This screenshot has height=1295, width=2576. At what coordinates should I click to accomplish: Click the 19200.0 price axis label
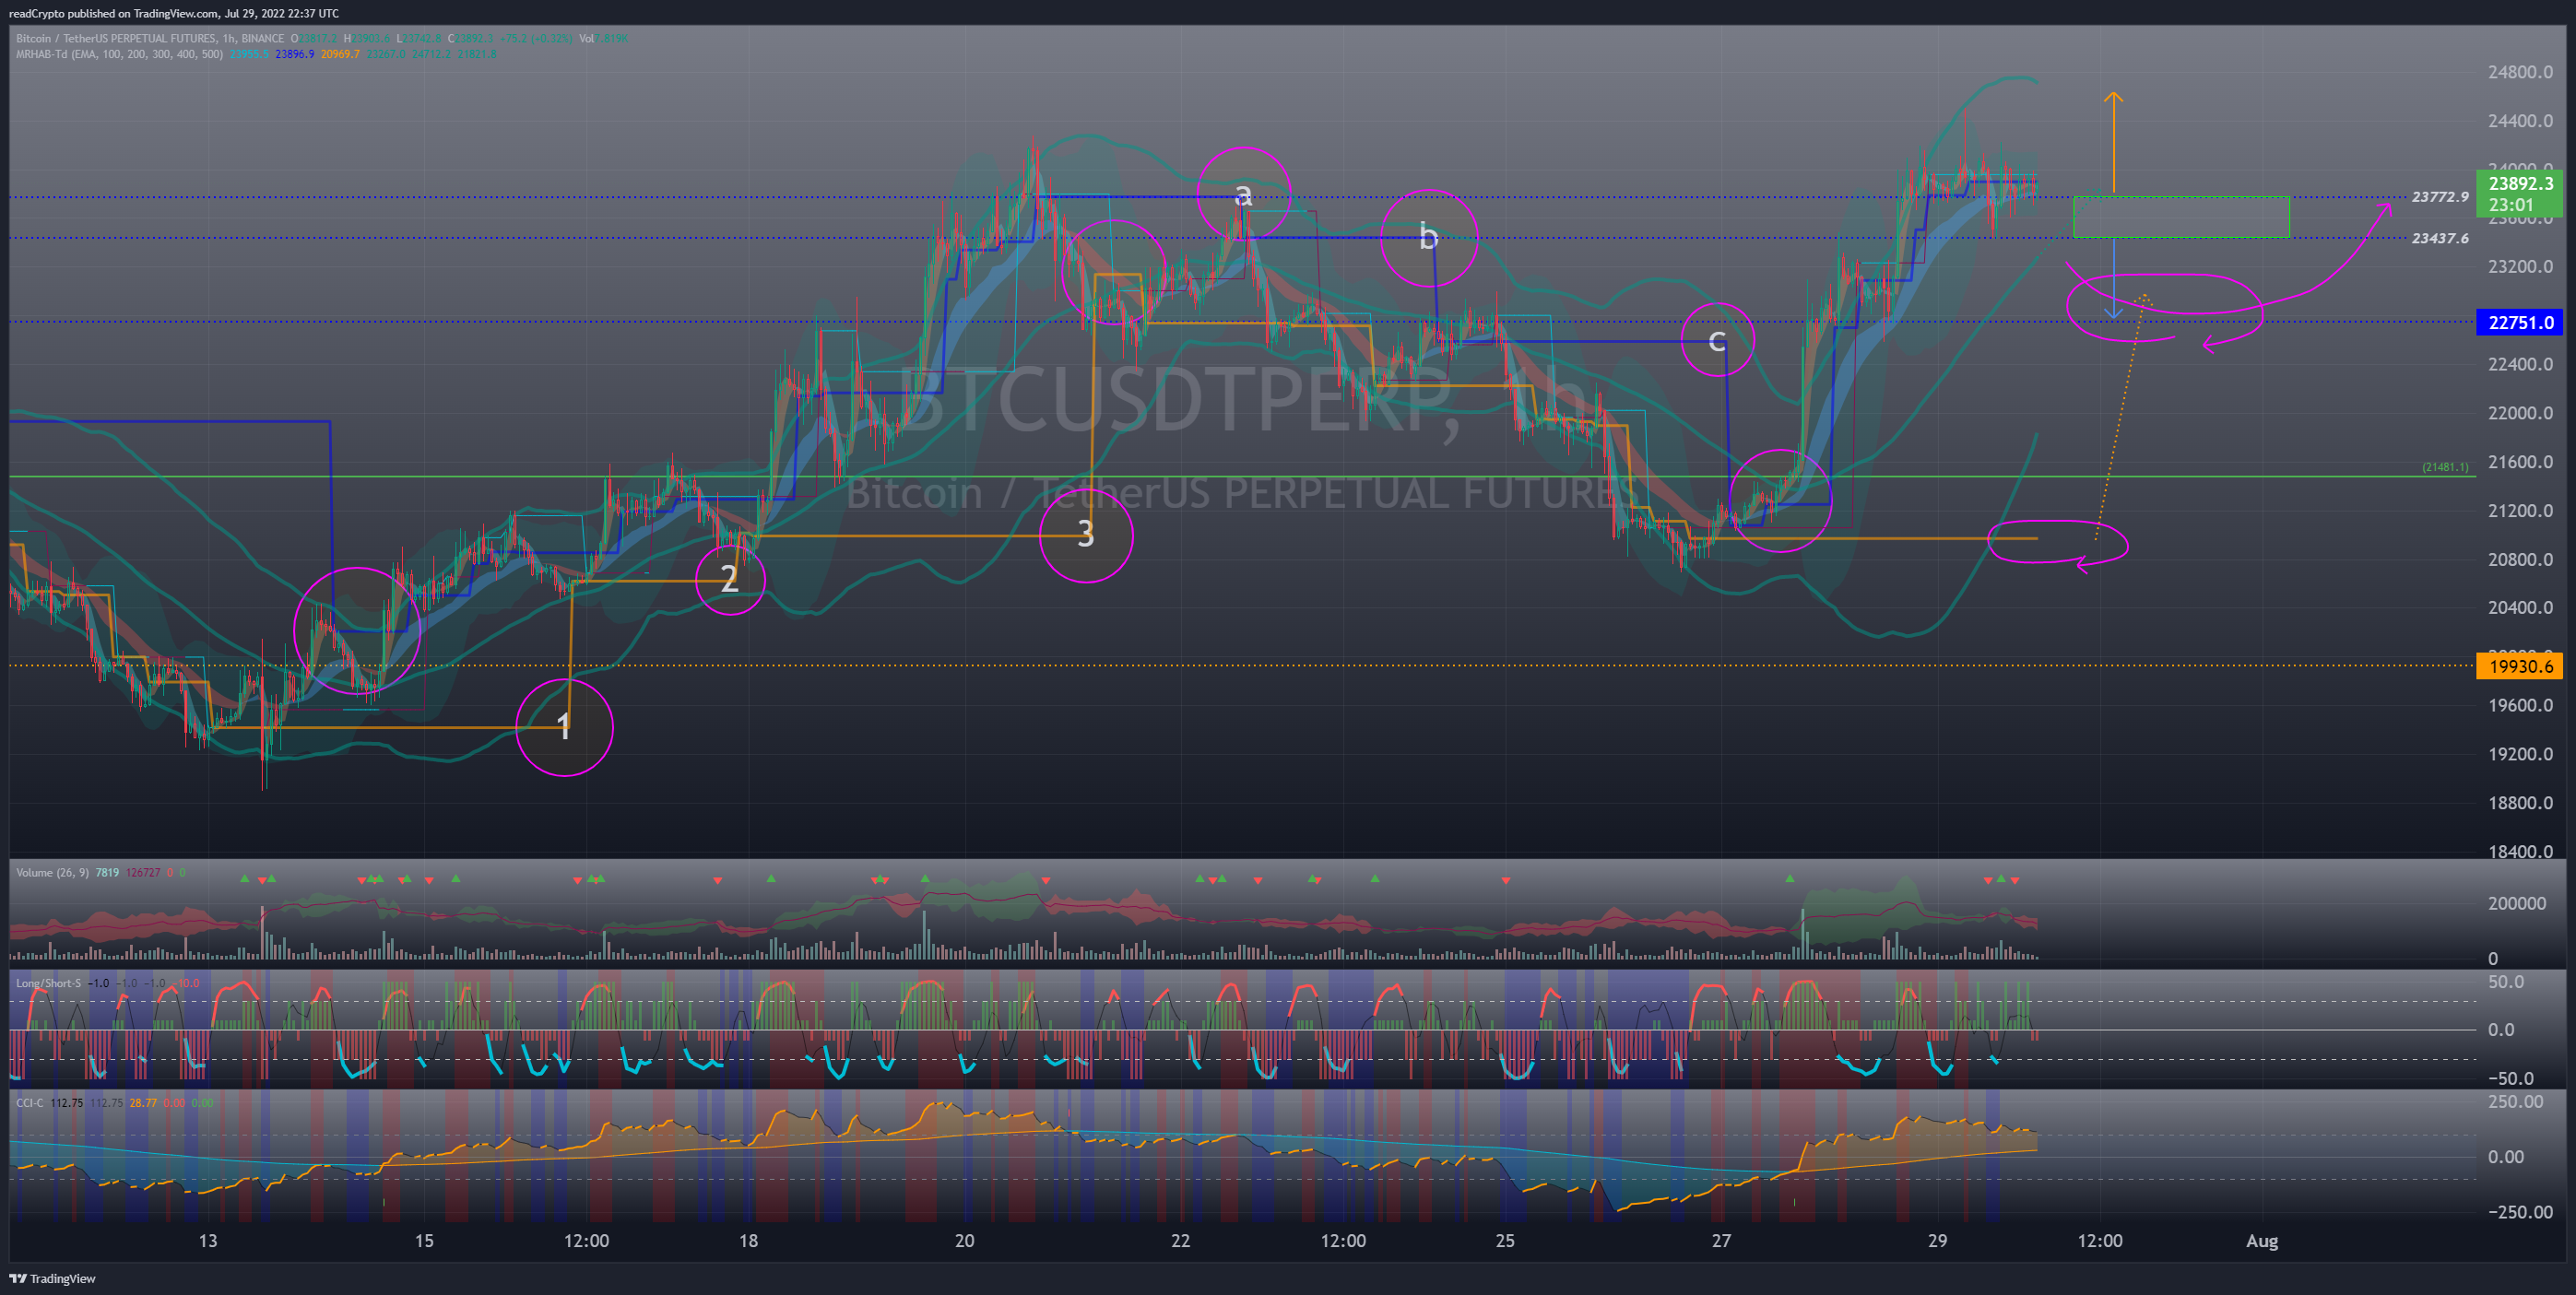2520,754
